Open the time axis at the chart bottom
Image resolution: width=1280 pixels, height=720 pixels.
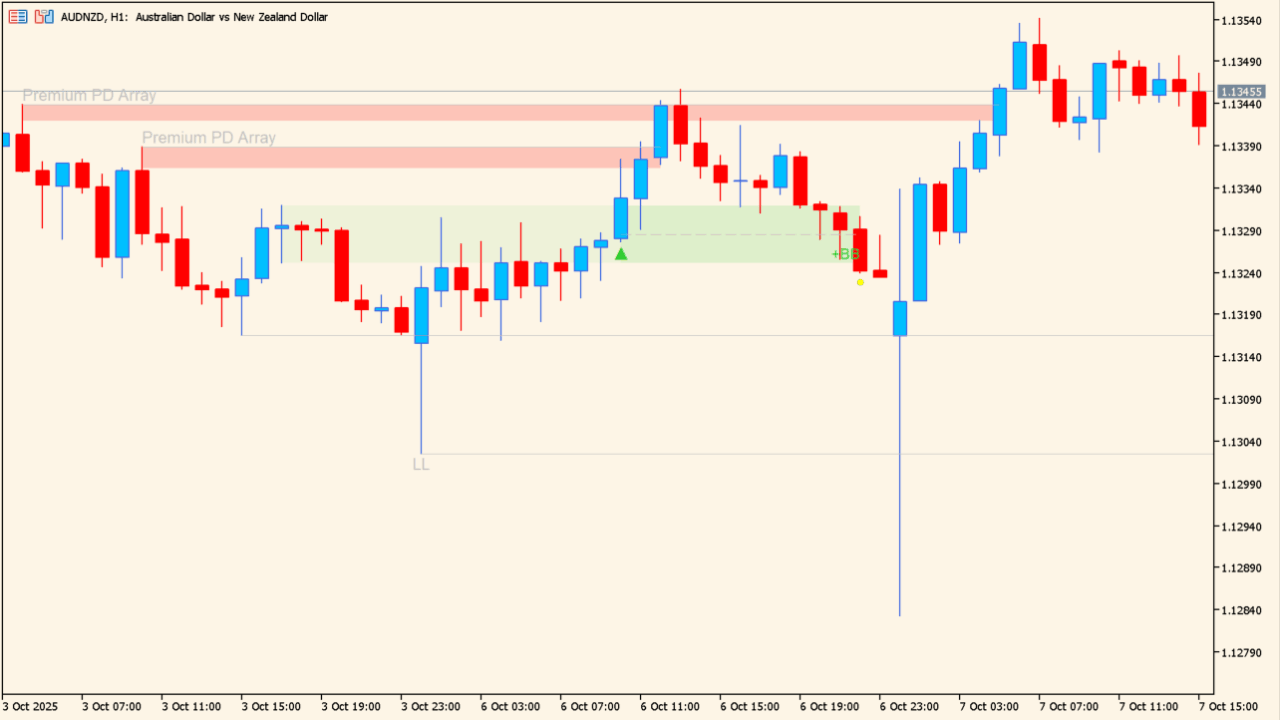pyautogui.click(x=640, y=705)
